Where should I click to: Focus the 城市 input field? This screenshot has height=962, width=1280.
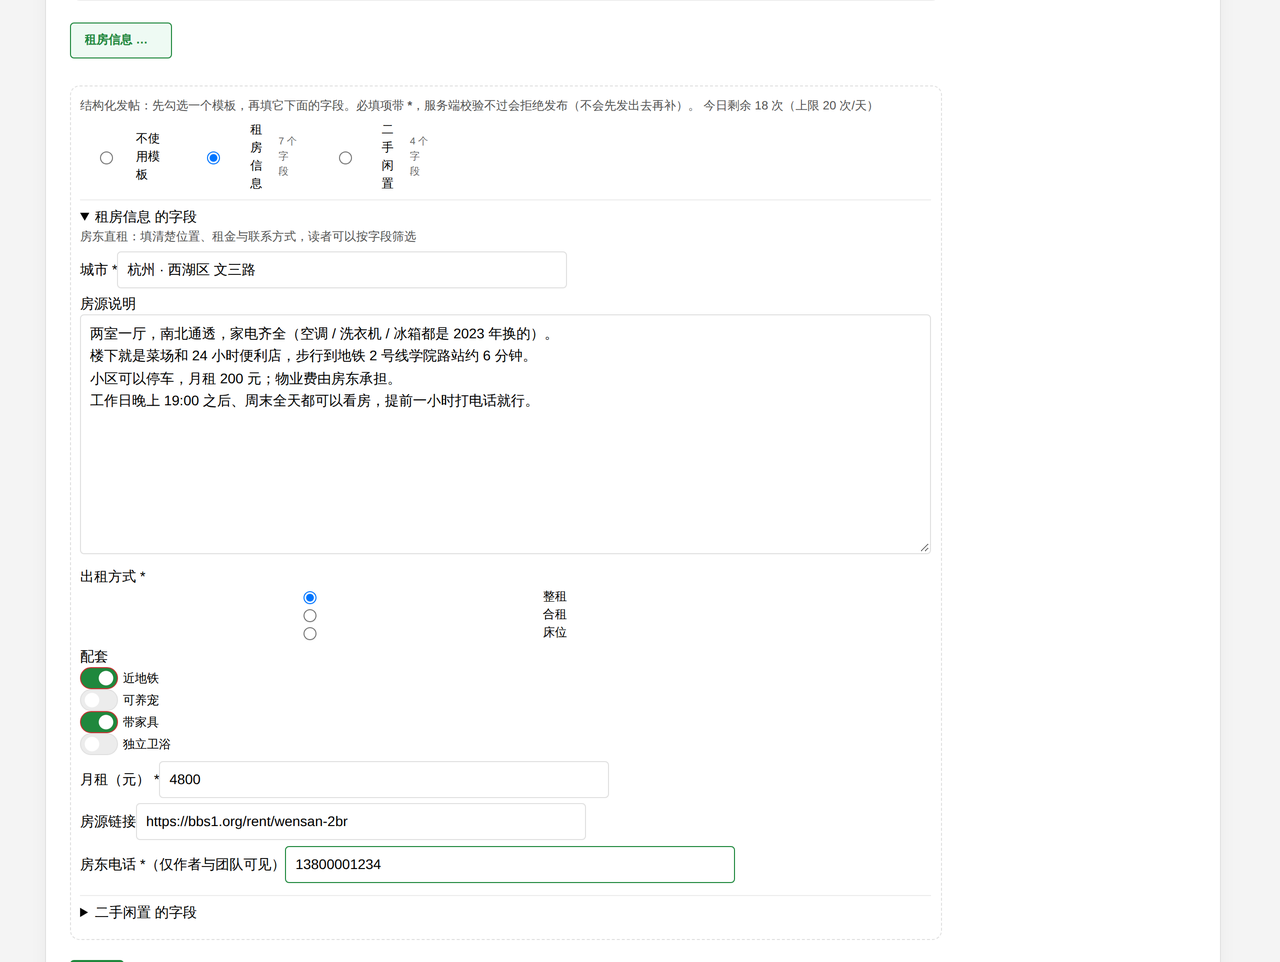tap(342, 270)
